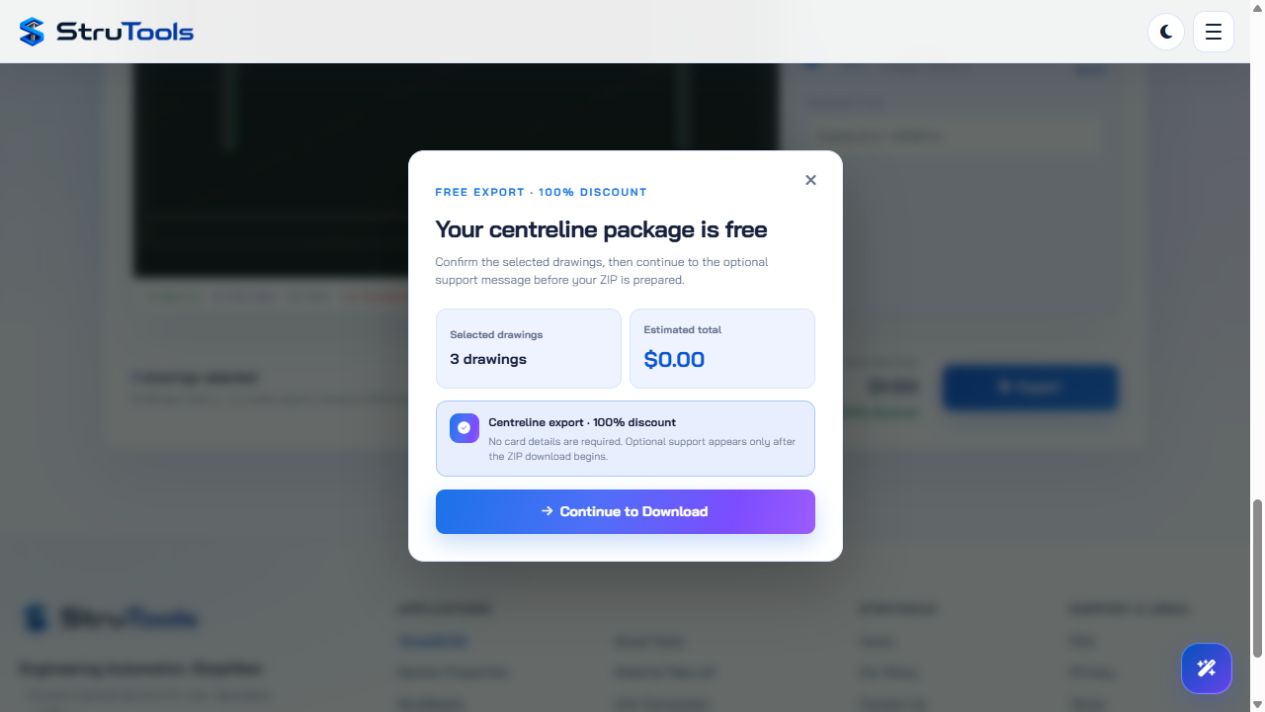Click the purple checkmark discount badge icon

tap(464, 428)
